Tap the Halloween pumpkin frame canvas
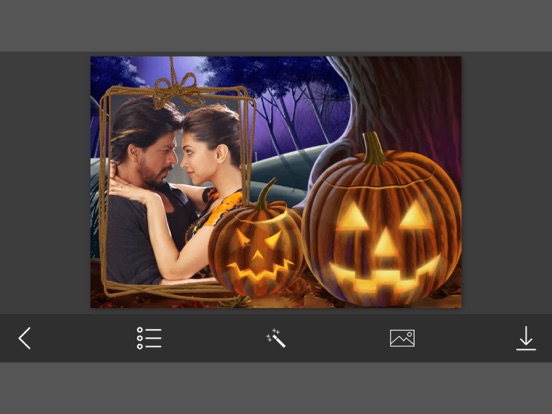 [x=276, y=182]
